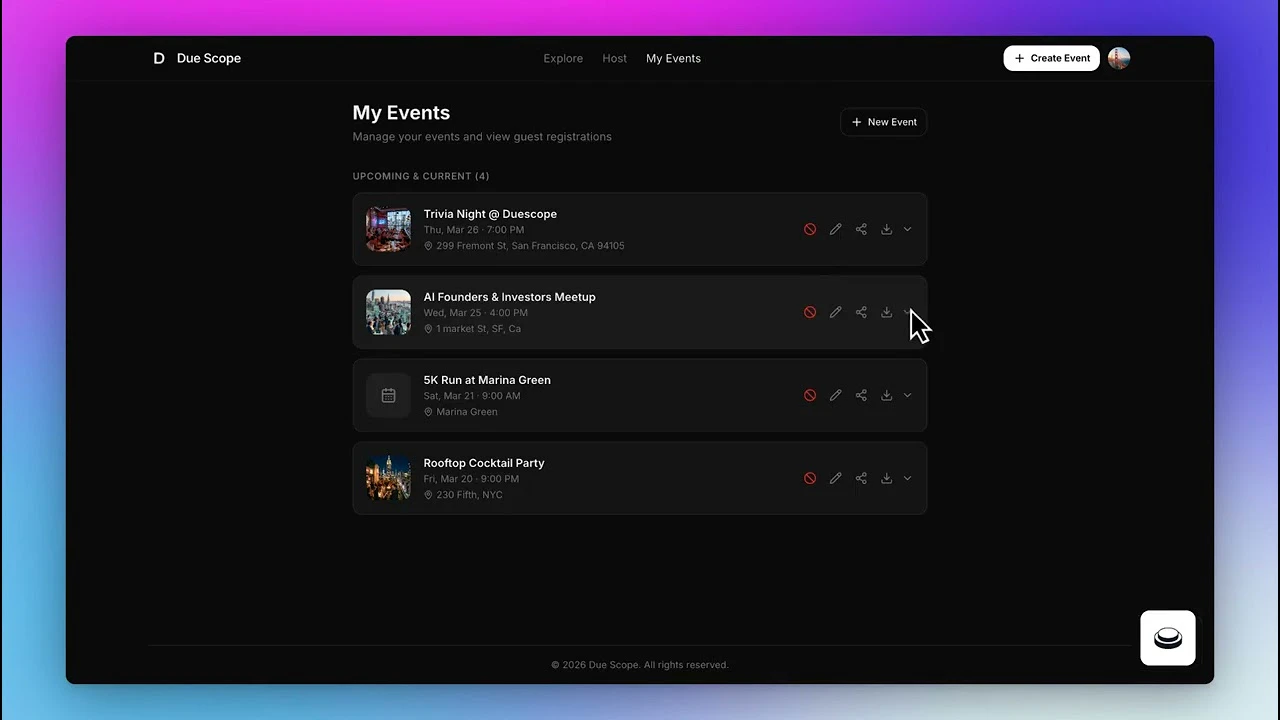This screenshot has width=1280, height=720.
Task: Click the AI Founders & Investors Meetup title
Action: pyautogui.click(x=509, y=297)
